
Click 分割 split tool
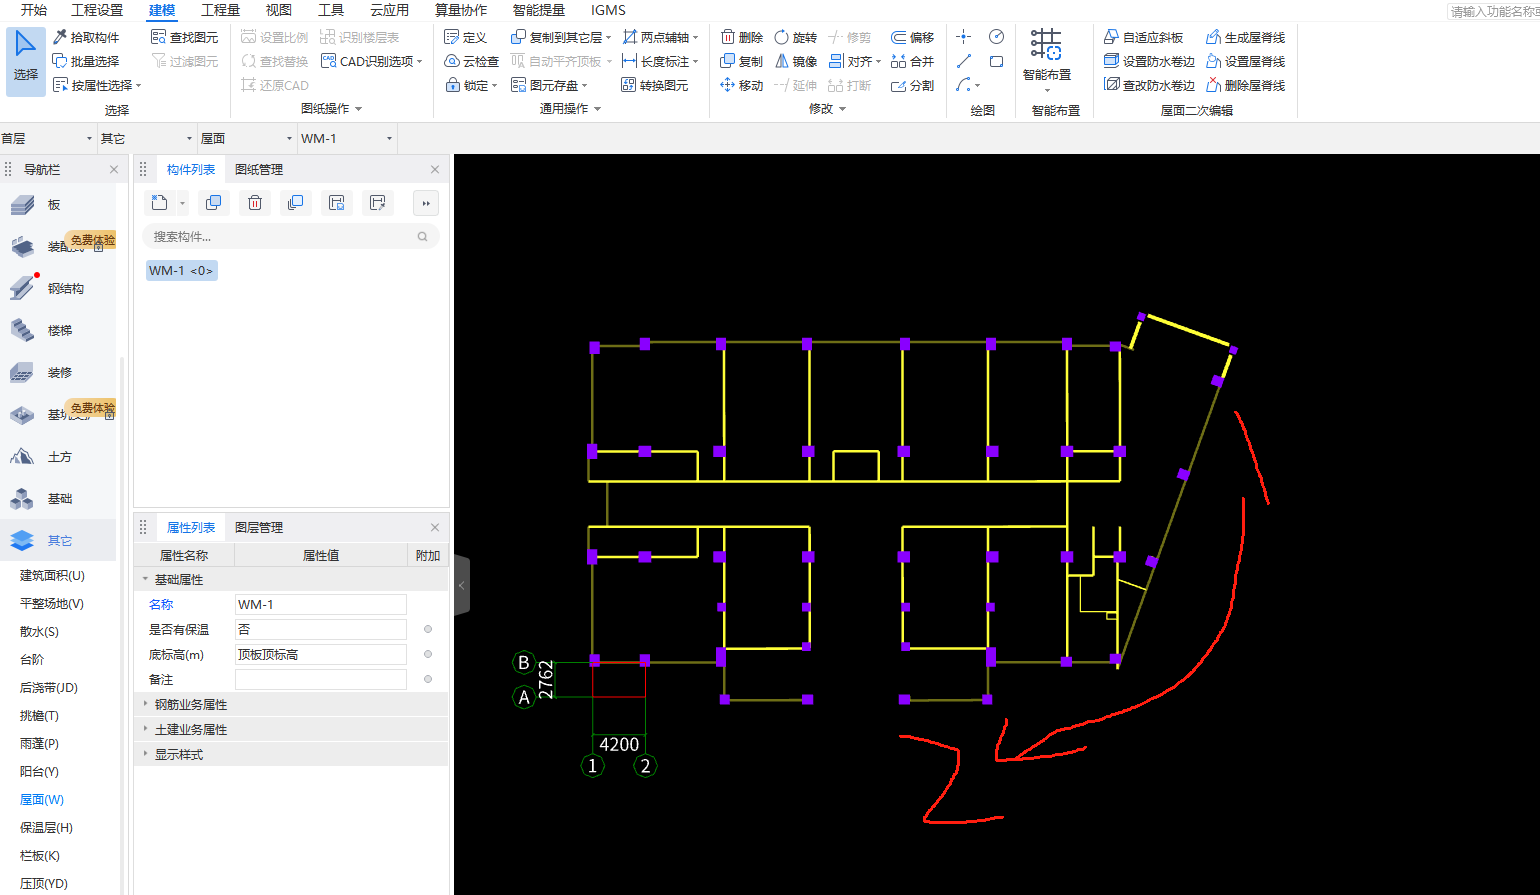coord(913,85)
